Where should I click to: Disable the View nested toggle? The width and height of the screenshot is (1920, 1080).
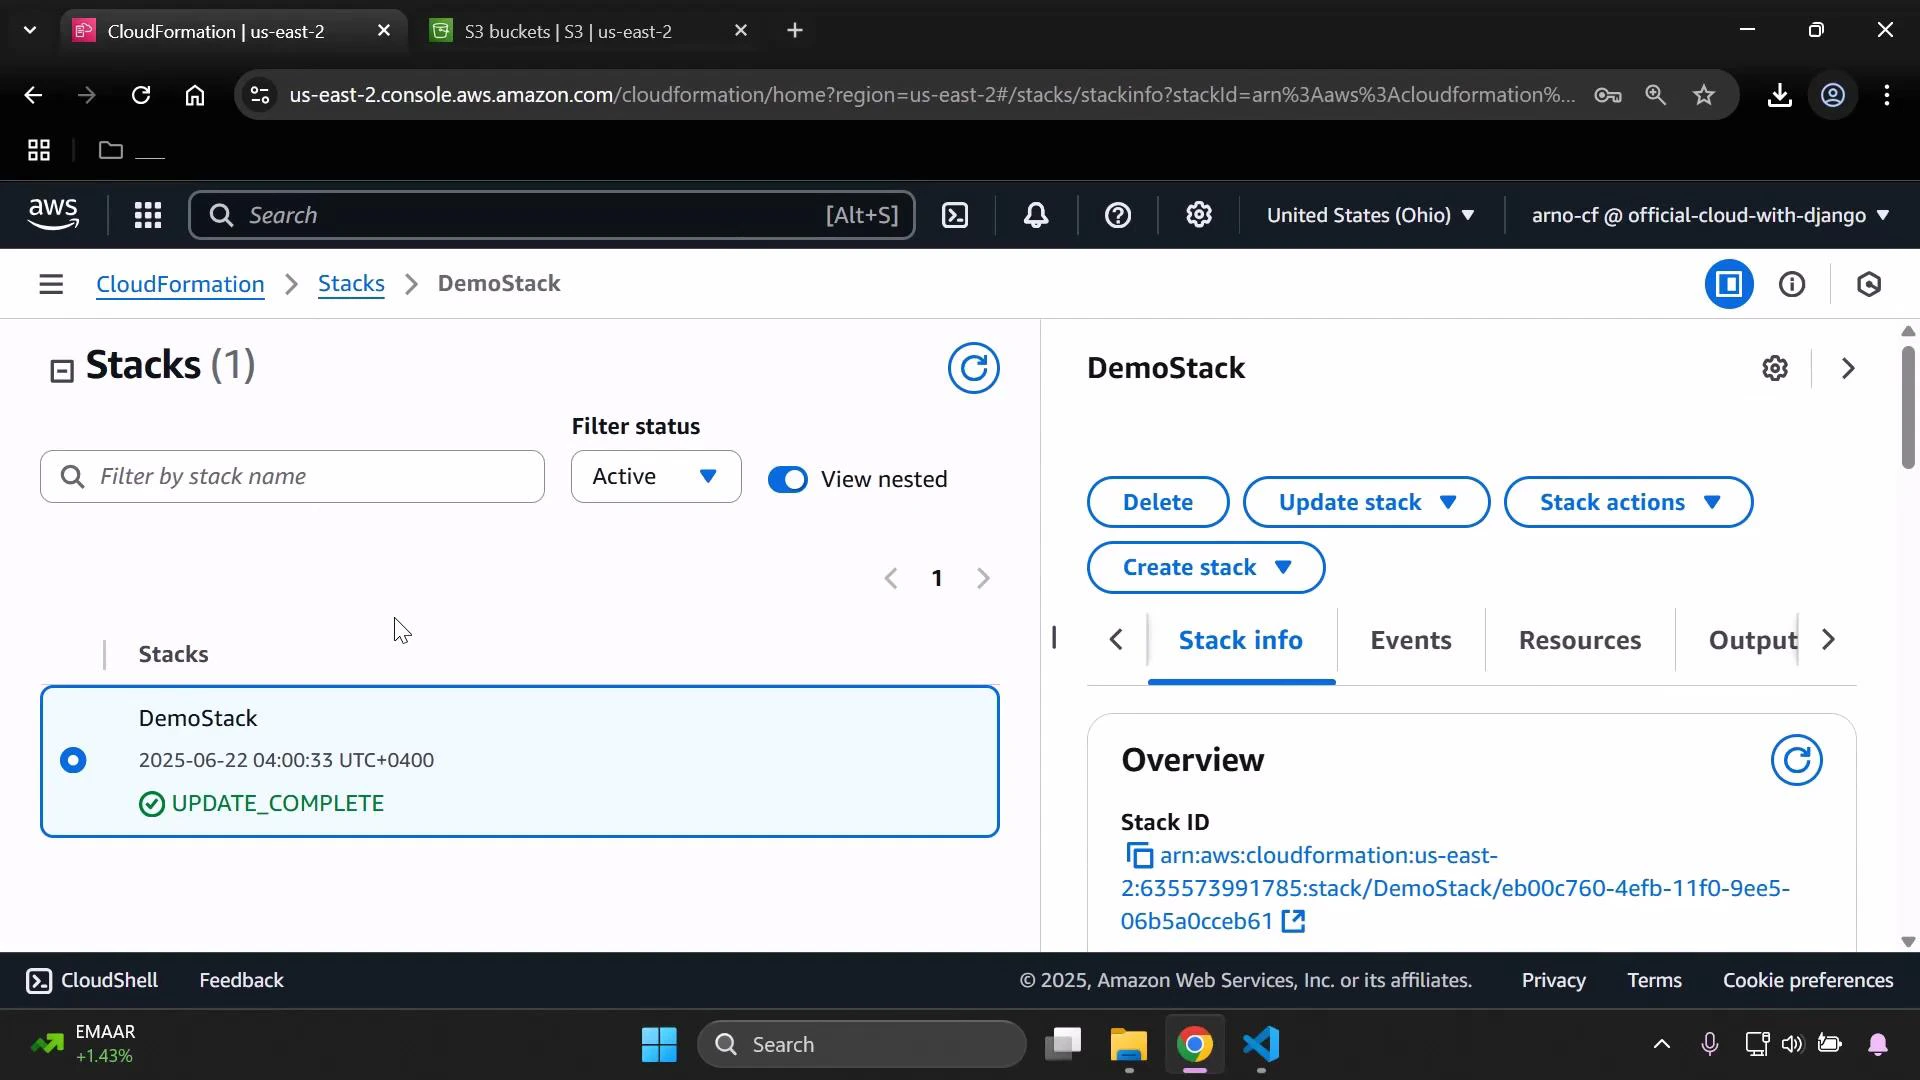[788, 479]
